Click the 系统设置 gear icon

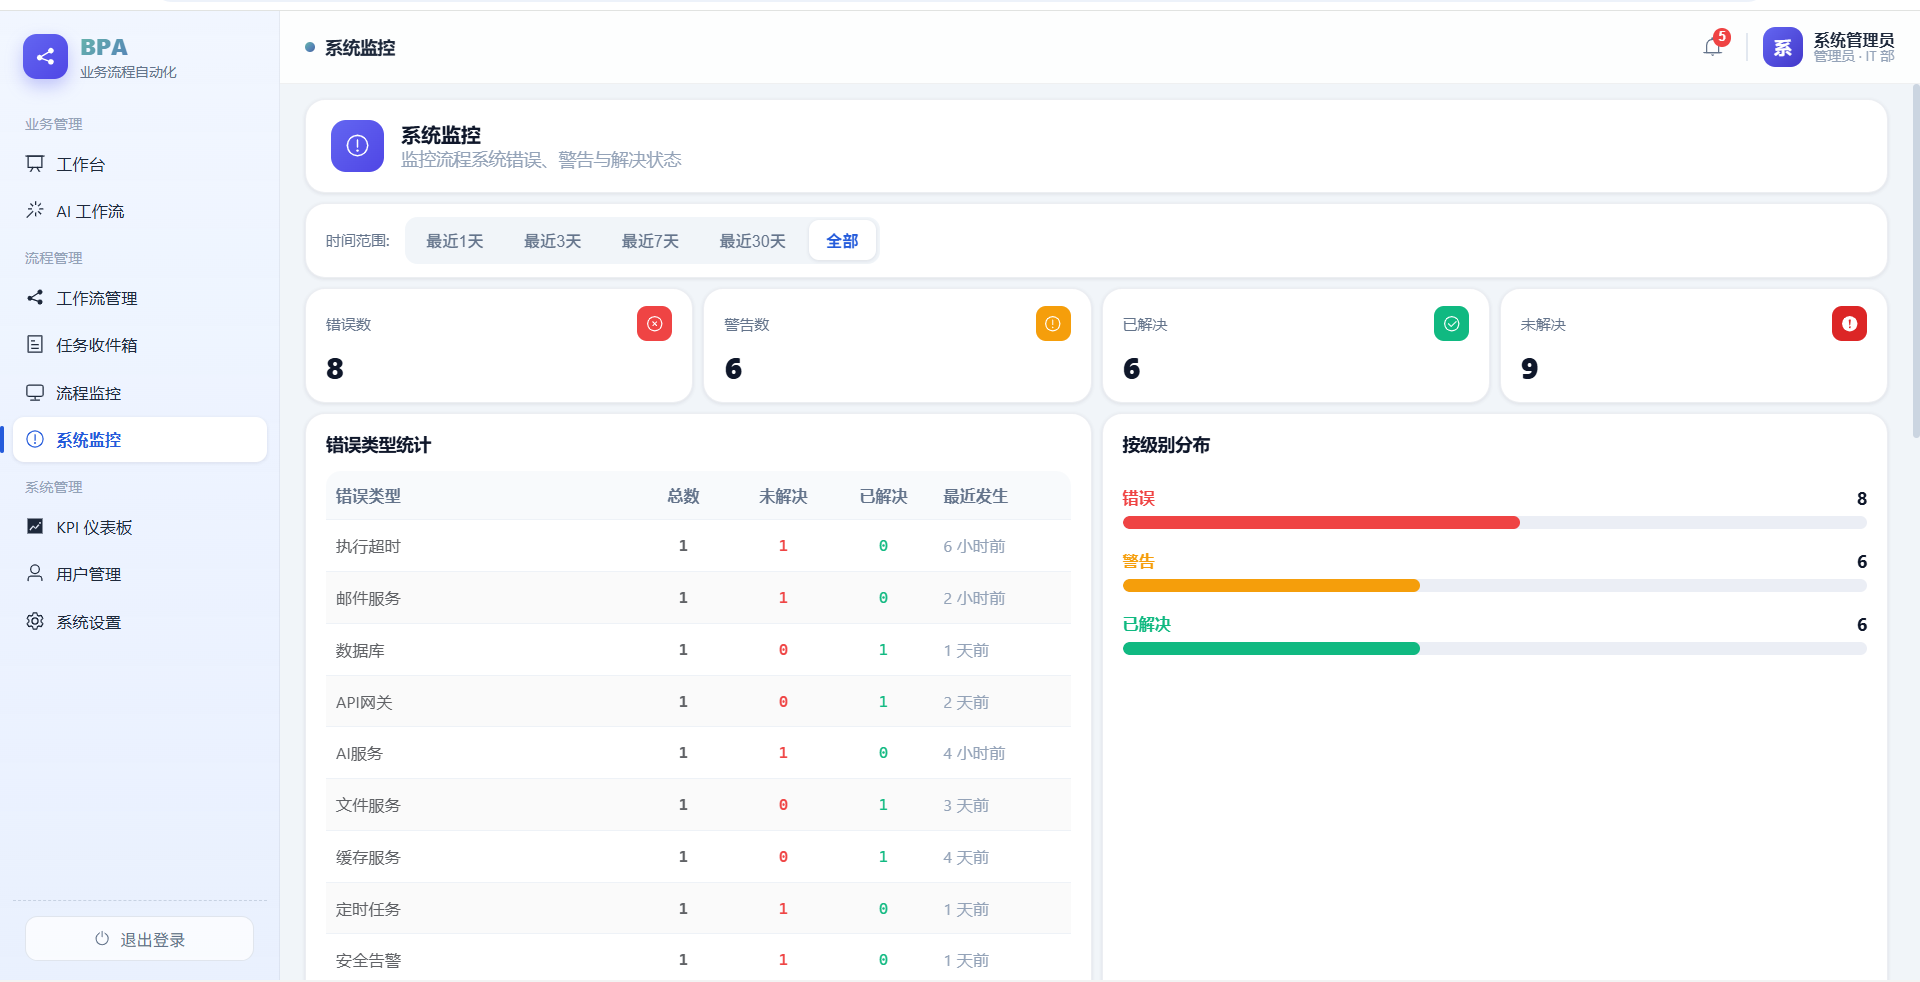coord(35,621)
